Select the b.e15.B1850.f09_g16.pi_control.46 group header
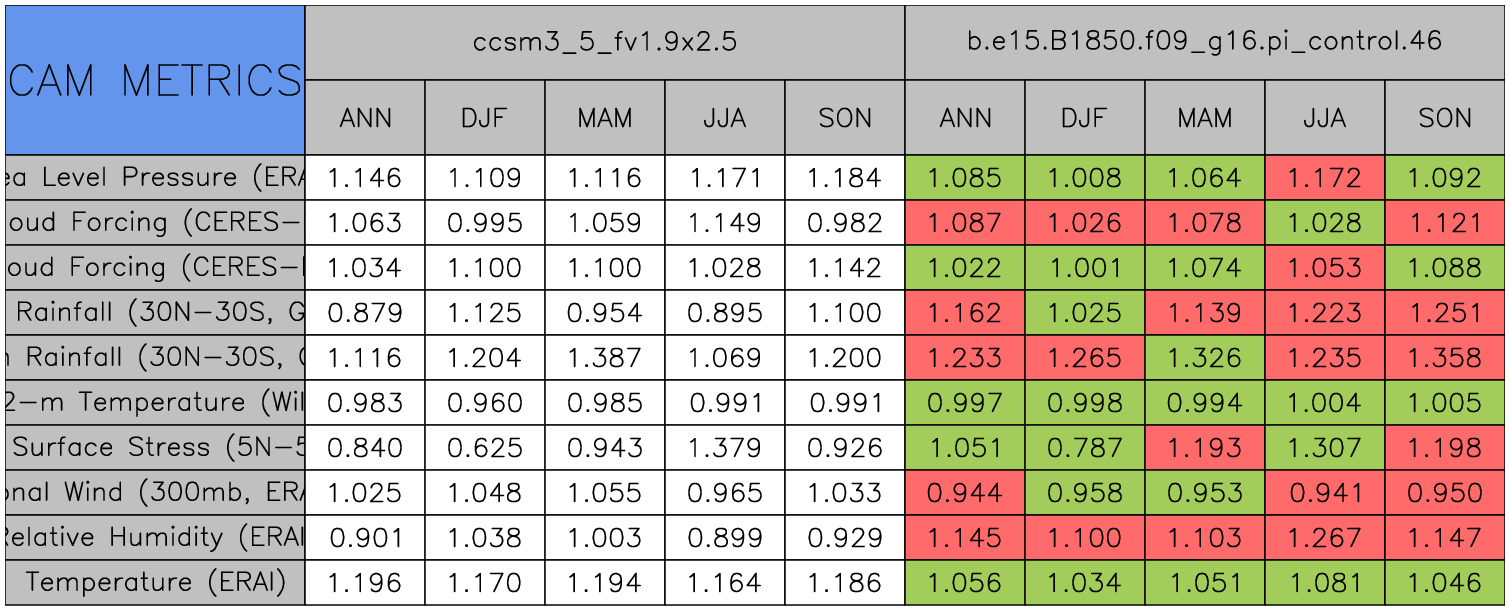 (1204, 42)
